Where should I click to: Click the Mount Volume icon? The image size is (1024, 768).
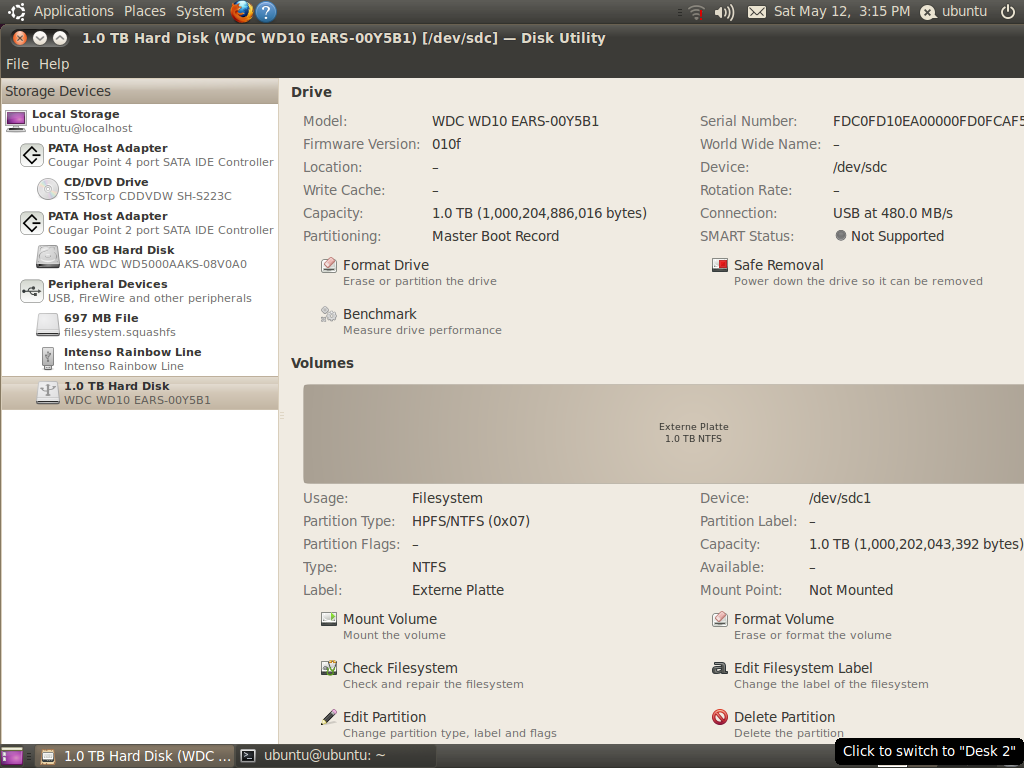tap(328, 618)
